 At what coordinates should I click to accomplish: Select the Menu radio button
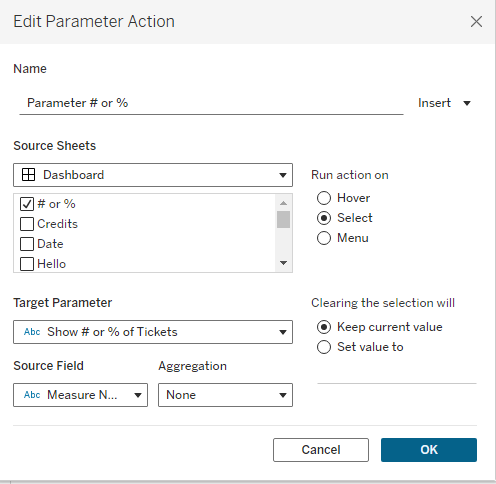tap(324, 238)
